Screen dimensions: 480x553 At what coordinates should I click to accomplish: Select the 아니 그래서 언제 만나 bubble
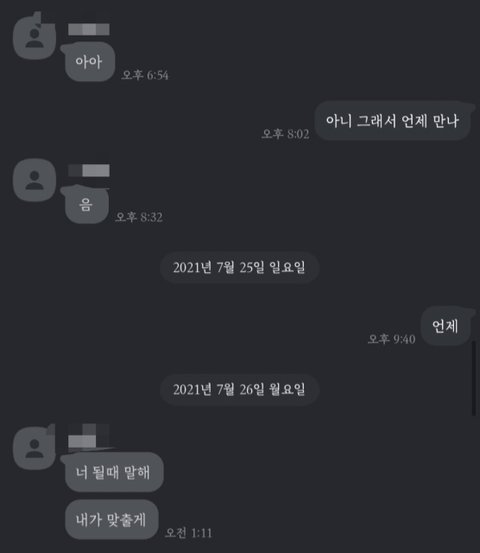393,121
